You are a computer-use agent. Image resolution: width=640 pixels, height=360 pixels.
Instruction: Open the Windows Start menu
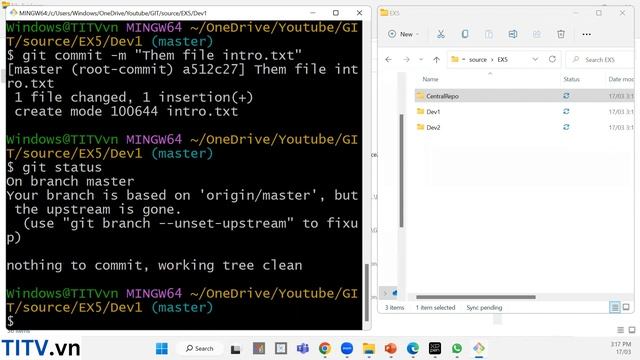click(x=162, y=349)
